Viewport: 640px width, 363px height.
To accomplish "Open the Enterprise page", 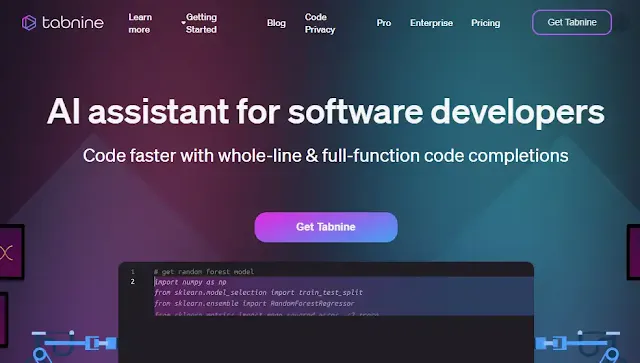I will point(431,23).
